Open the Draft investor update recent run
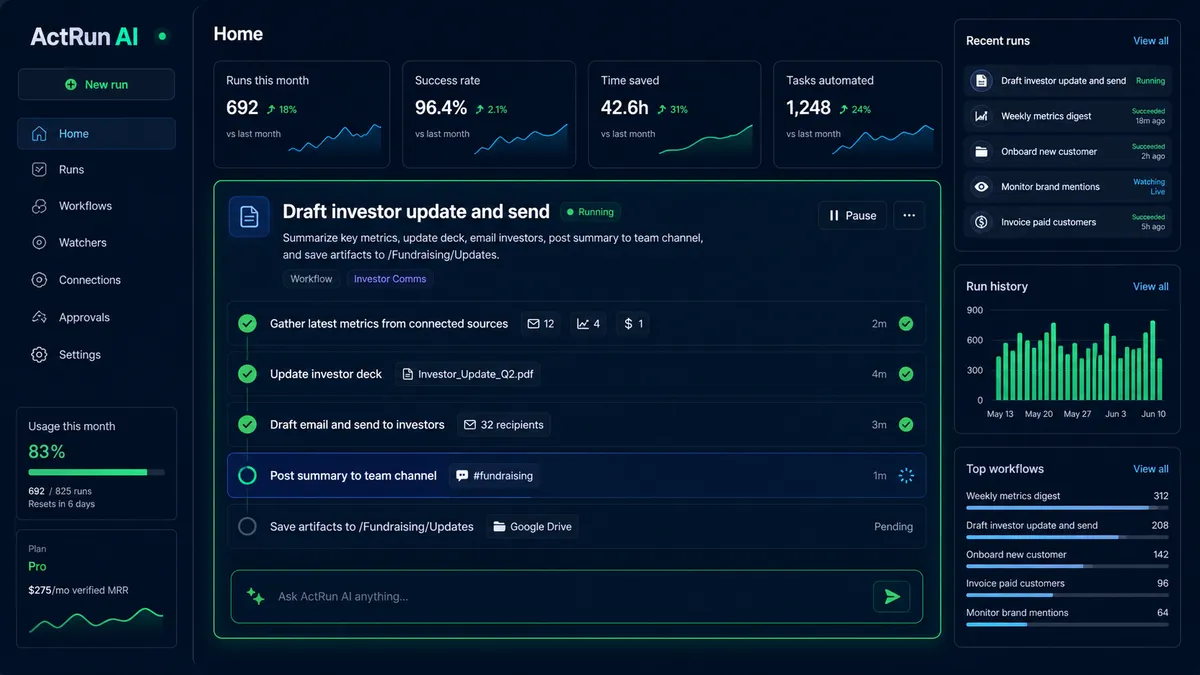This screenshot has width=1200, height=675. click(1068, 81)
